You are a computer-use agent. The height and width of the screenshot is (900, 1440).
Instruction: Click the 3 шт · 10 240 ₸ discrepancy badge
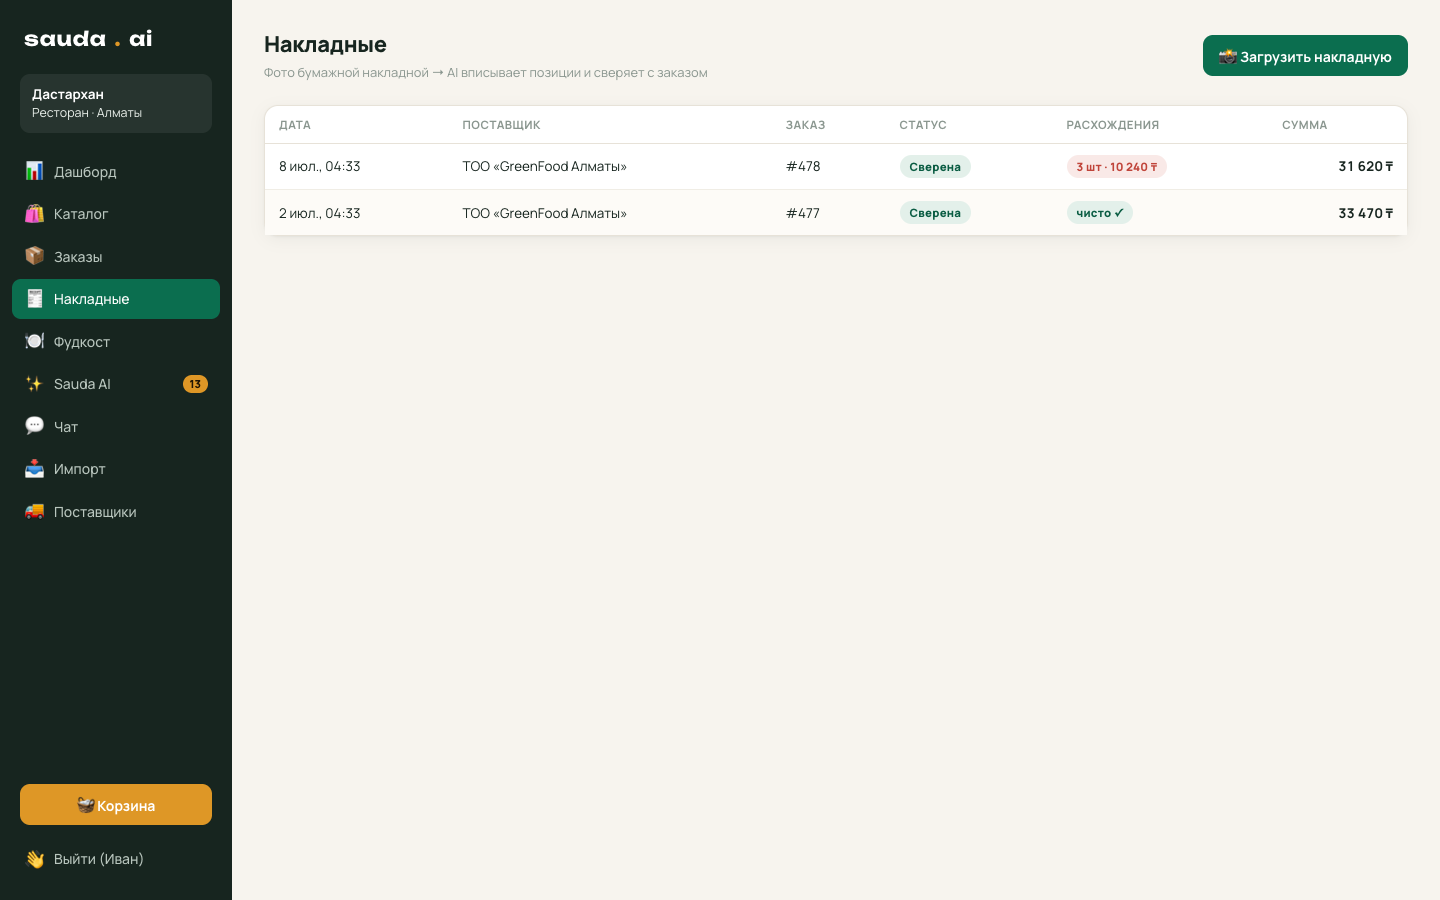point(1116,167)
